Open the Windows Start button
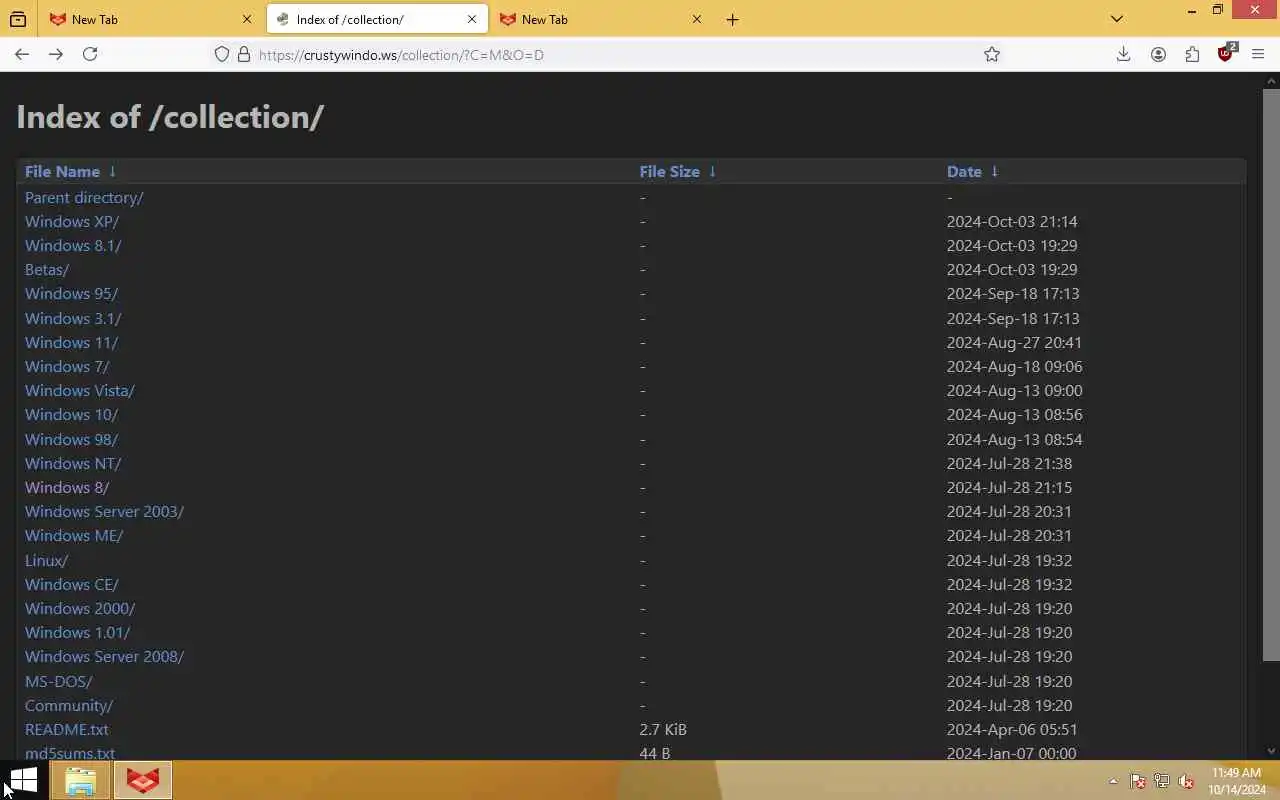This screenshot has height=800, width=1280. [x=23, y=781]
